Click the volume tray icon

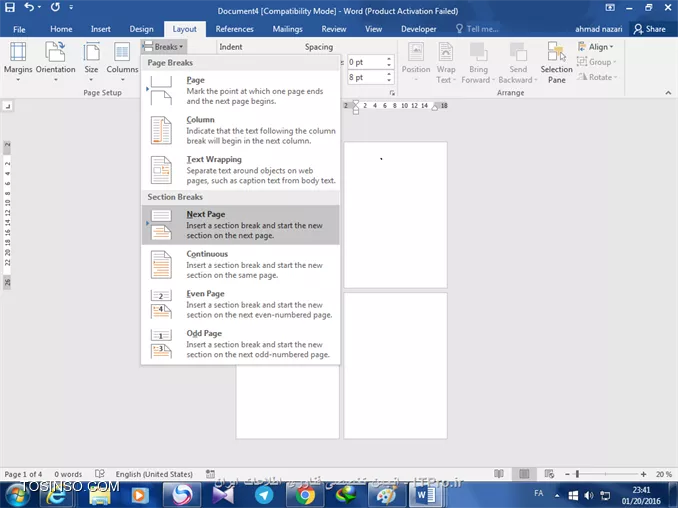click(x=589, y=495)
